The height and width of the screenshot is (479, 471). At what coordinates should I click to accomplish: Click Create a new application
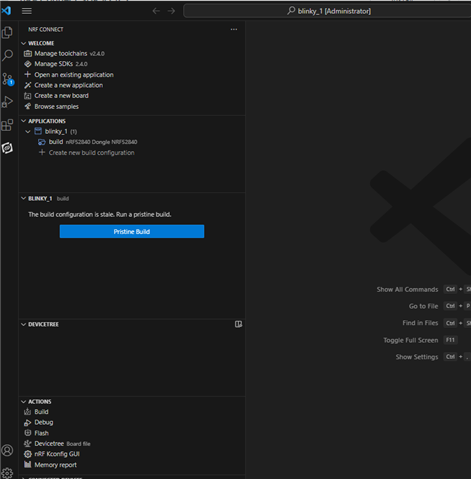(x=63, y=85)
